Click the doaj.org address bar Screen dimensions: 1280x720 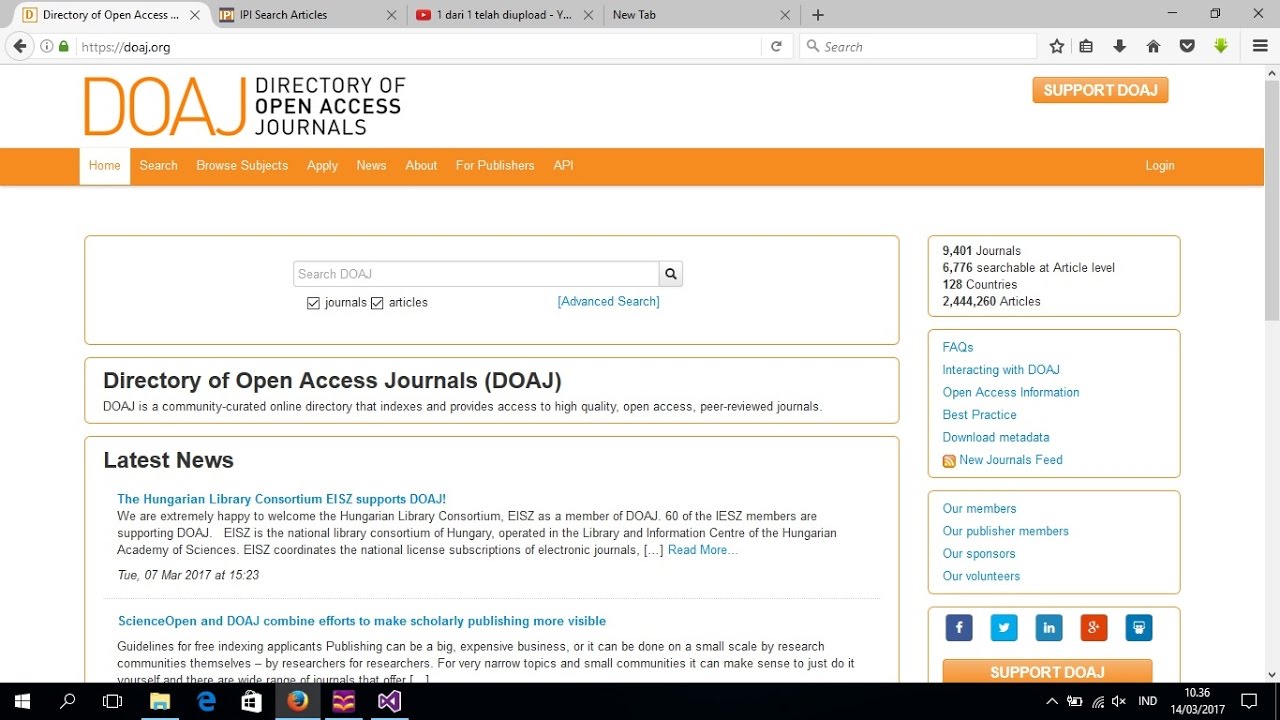pyautogui.click(x=420, y=46)
